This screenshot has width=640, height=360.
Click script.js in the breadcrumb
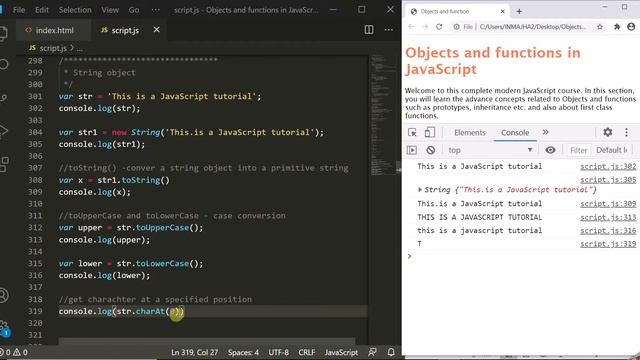52,48
